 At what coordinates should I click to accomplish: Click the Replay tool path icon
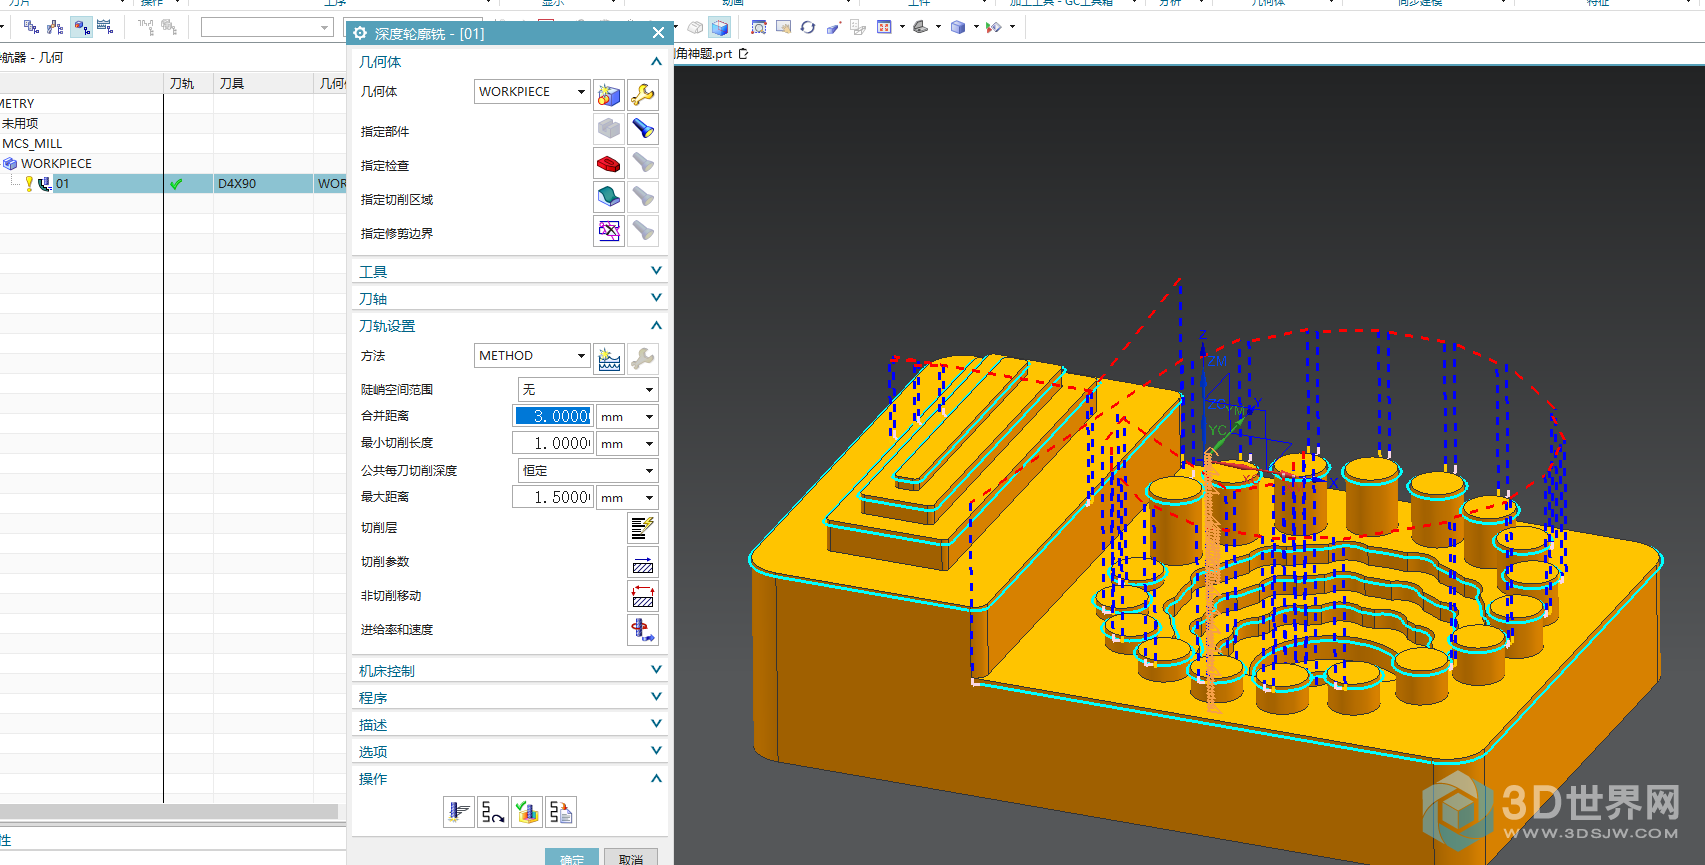[493, 812]
